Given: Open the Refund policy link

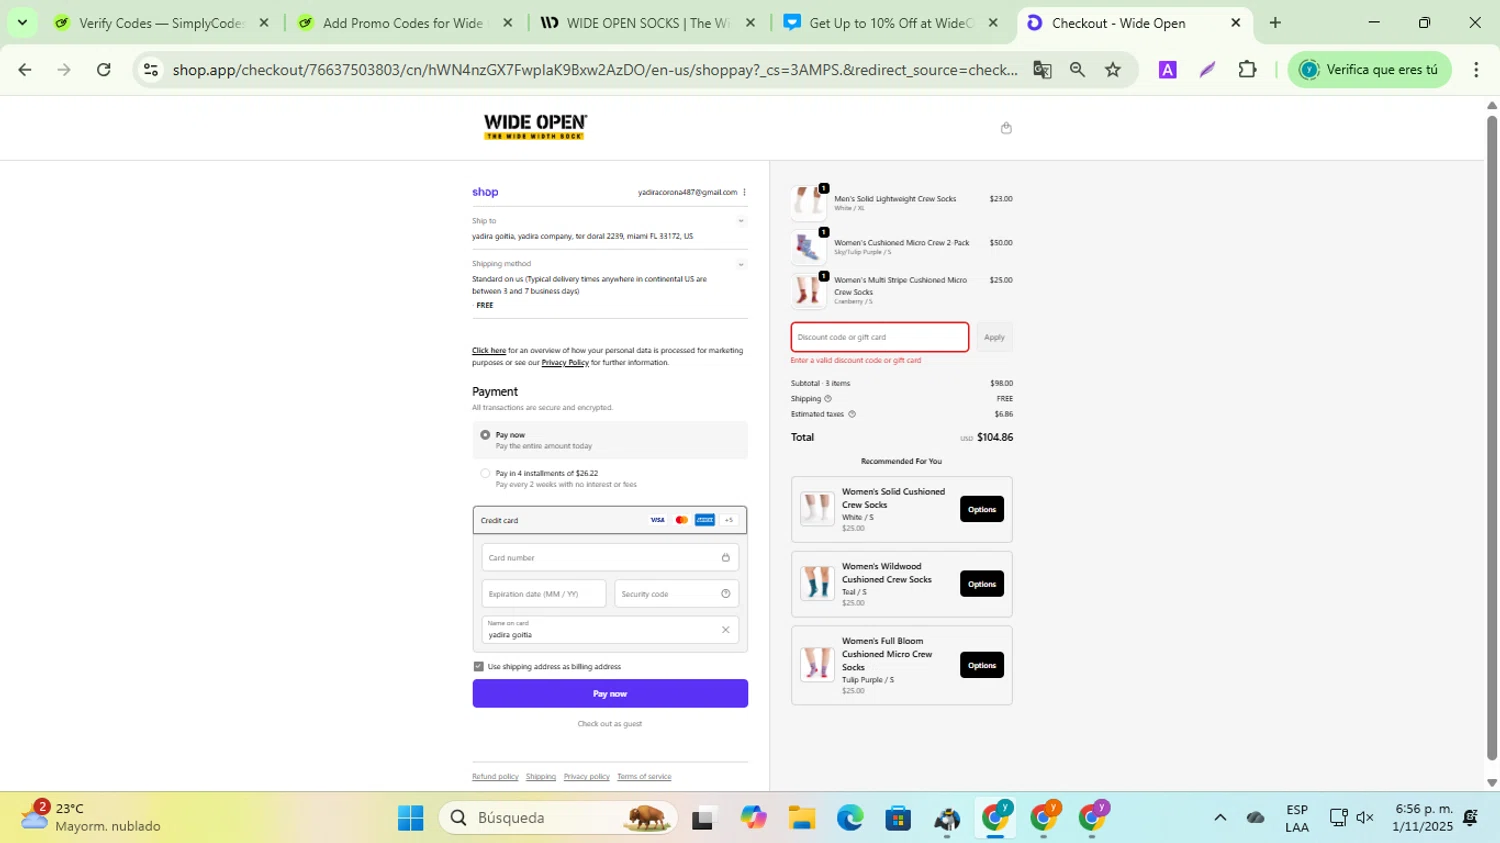Looking at the screenshot, I should tap(495, 777).
